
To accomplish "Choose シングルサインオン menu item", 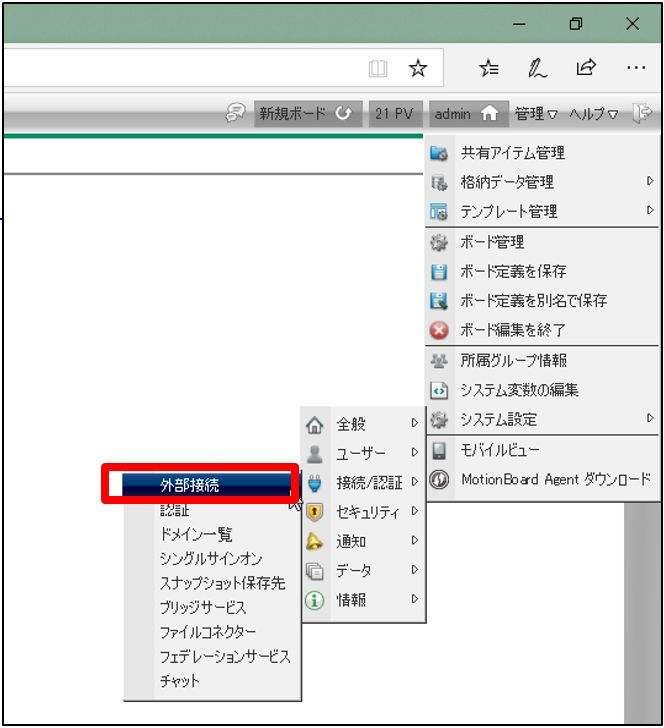I will click(x=210, y=559).
